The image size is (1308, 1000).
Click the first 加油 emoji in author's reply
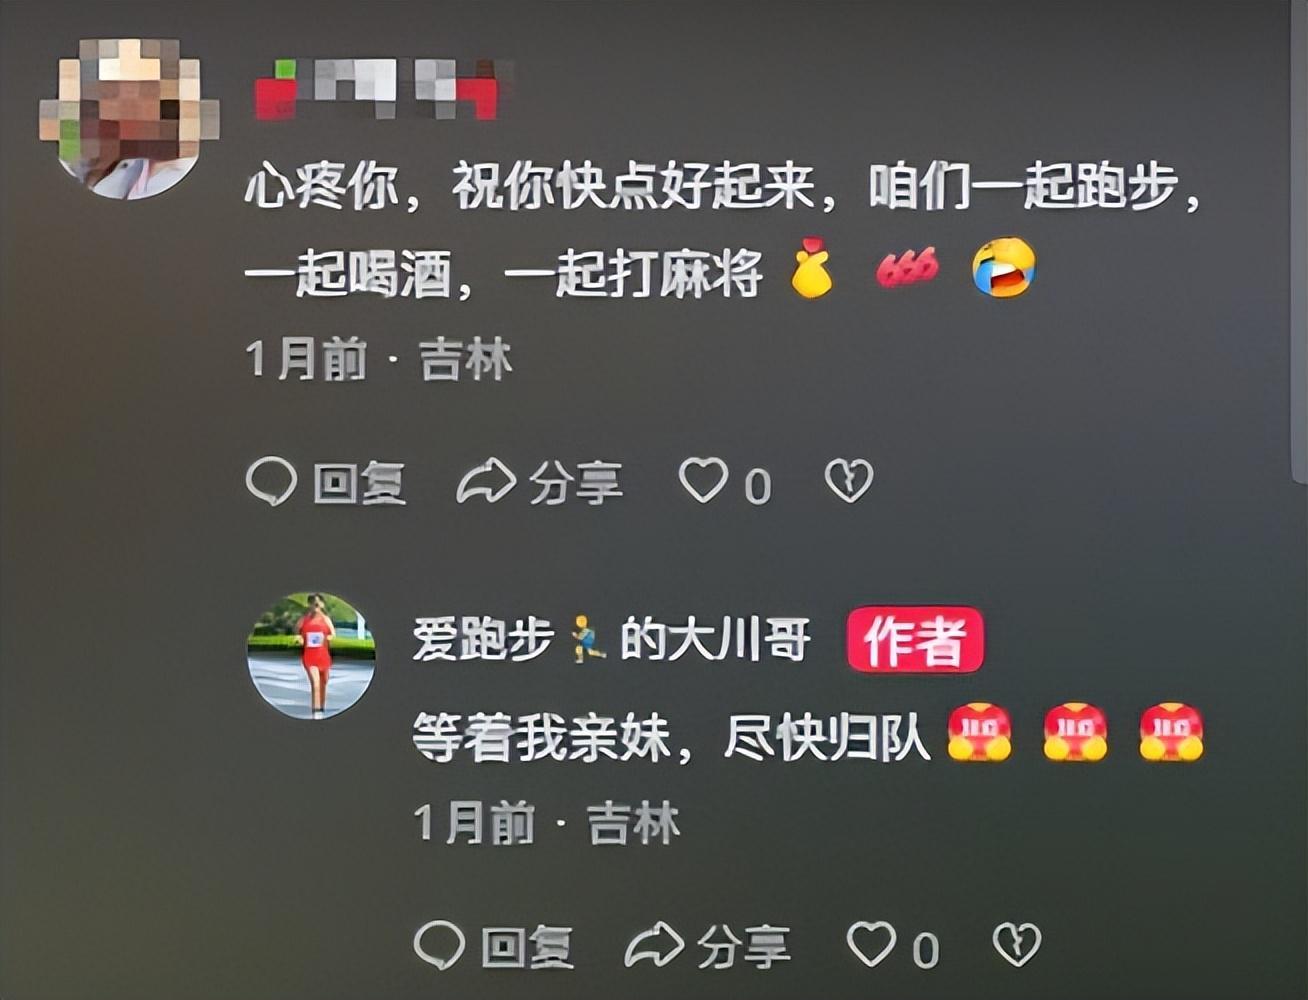(x=979, y=733)
